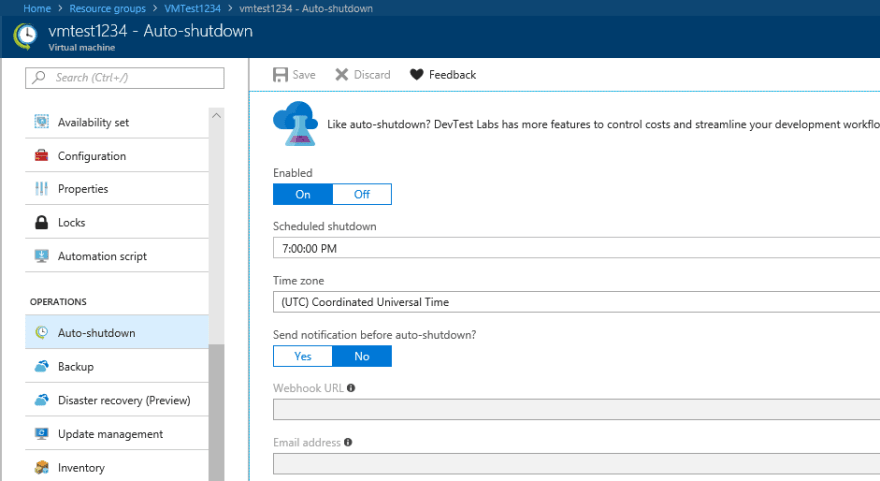880x481 pixels.
Task: Open Configuration menu item
Action: [x=117, y=155]
